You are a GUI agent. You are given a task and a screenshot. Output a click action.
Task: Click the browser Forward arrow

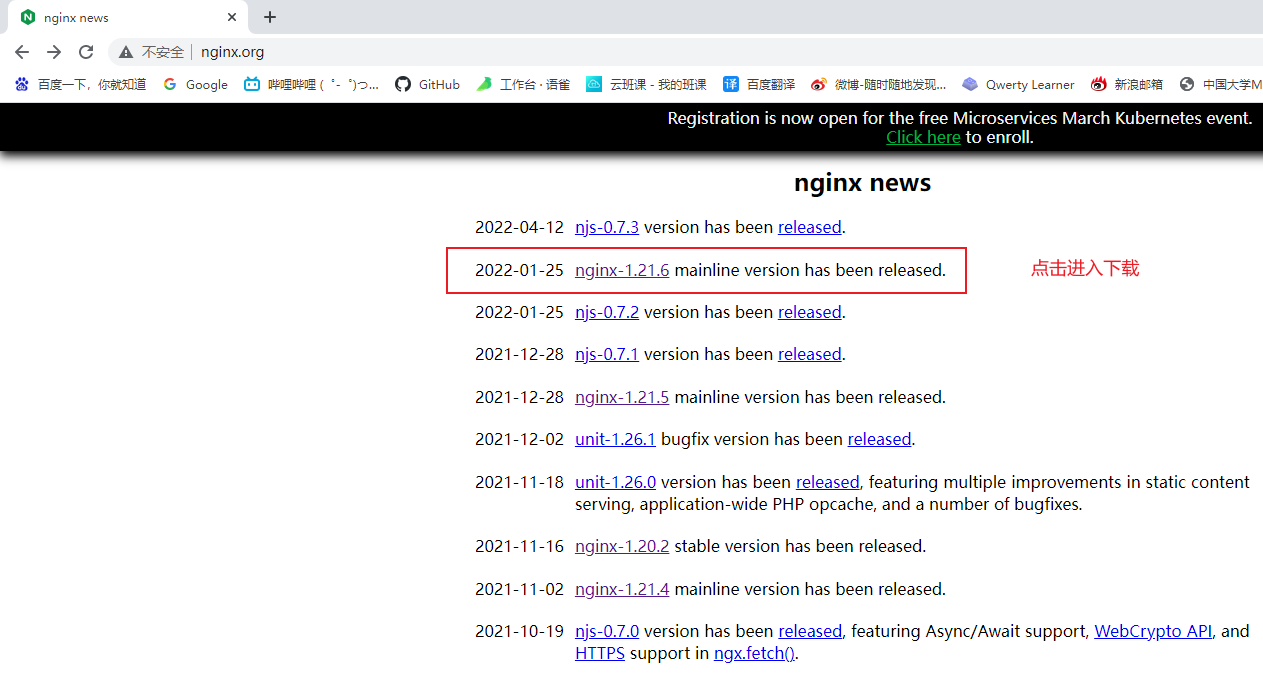coord(54,52)
